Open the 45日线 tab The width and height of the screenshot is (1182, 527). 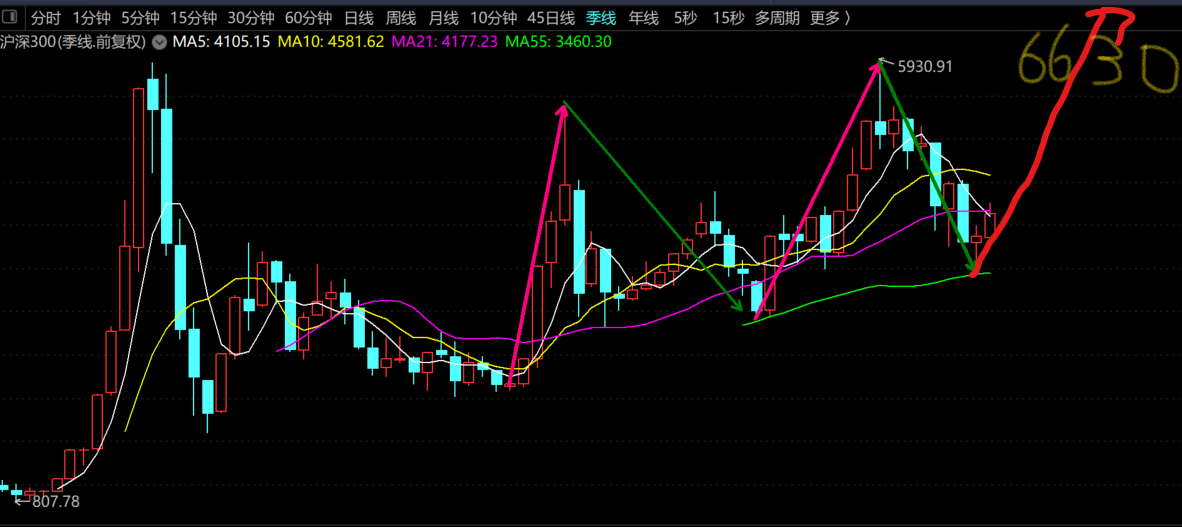pos(550,18)
